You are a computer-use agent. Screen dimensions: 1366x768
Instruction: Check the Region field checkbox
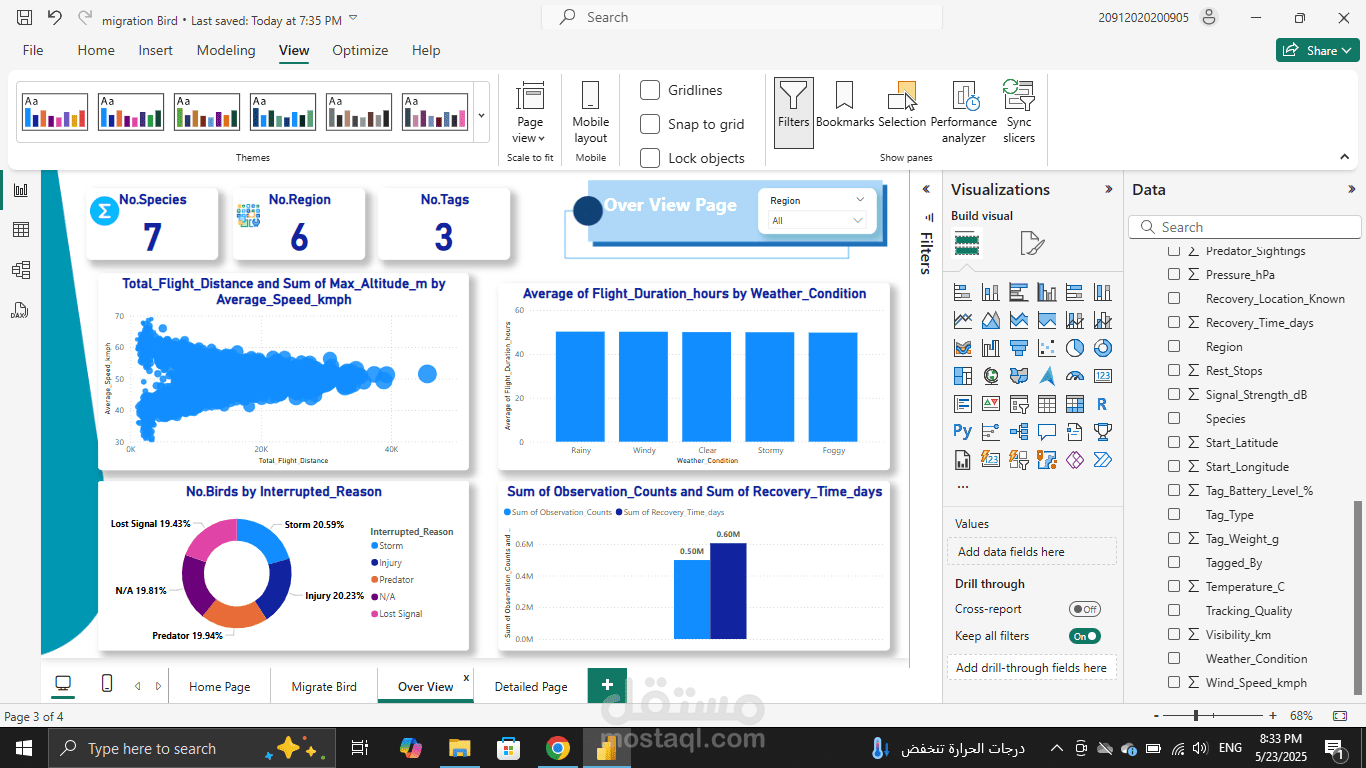(x=1175, y=346)
